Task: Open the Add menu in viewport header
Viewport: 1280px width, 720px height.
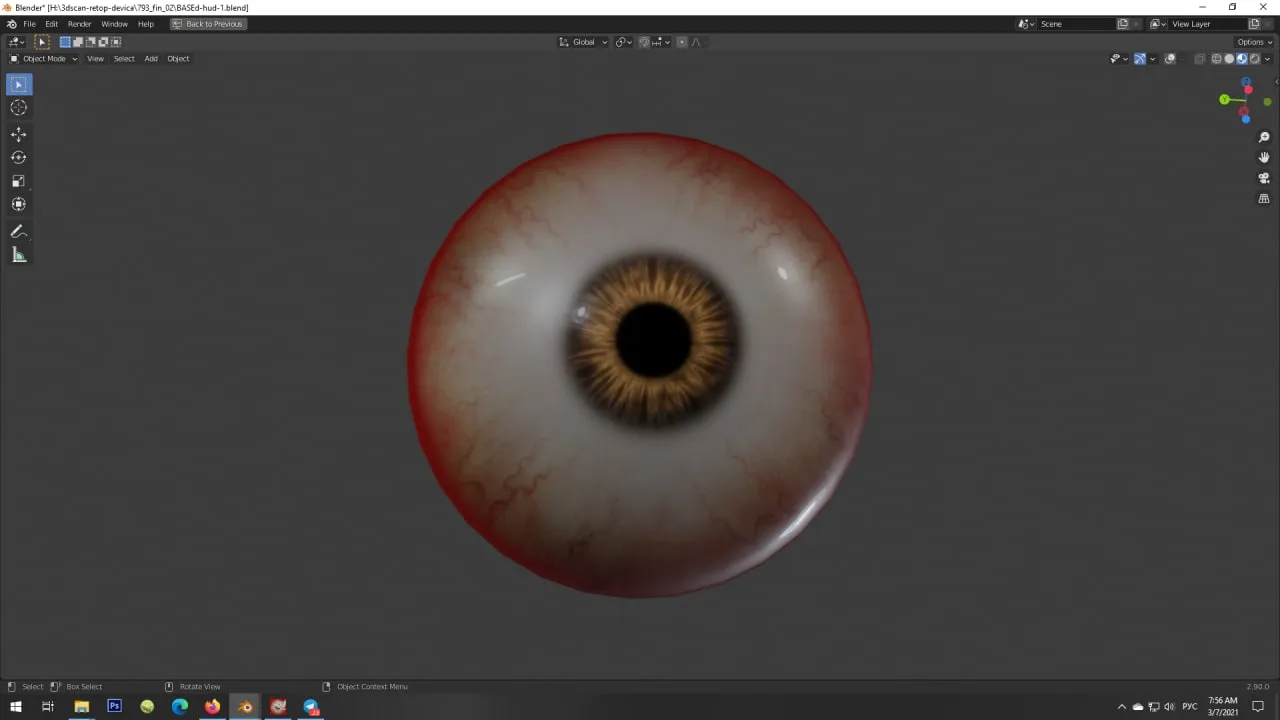Action: 151,59
